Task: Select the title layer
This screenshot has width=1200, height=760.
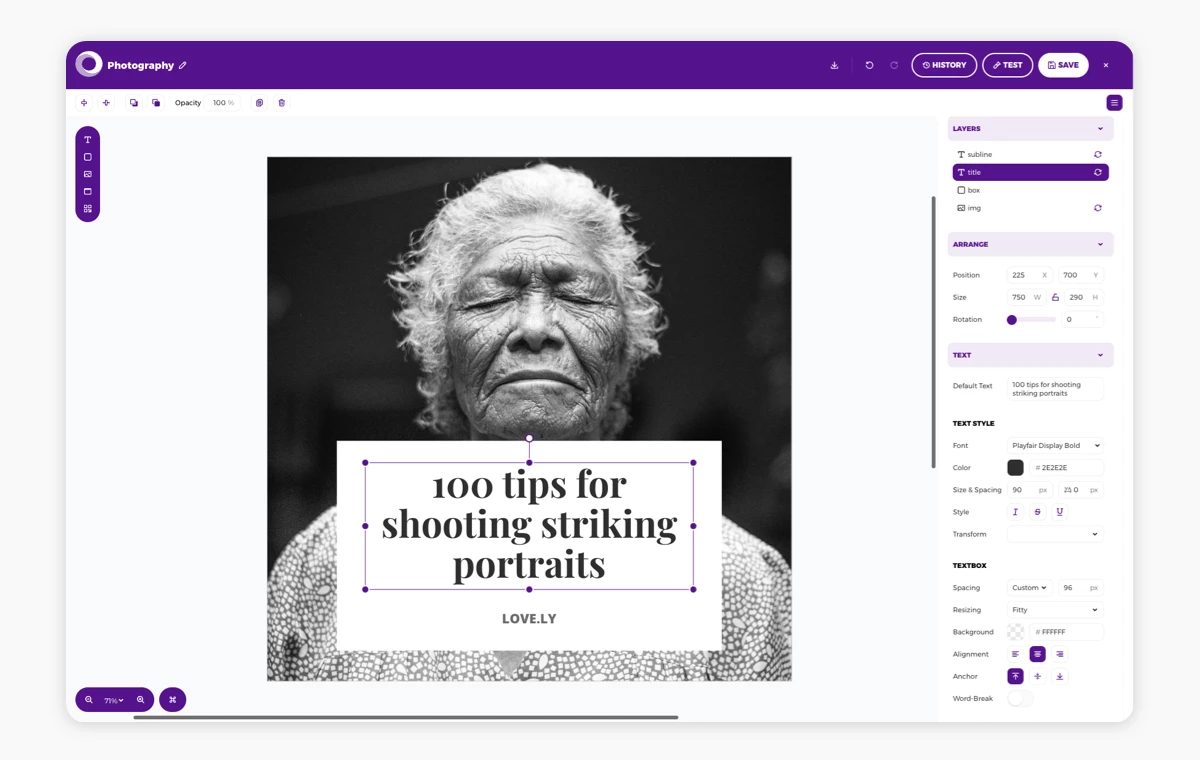Action: pyautogui.click(x=1030, y=173)
